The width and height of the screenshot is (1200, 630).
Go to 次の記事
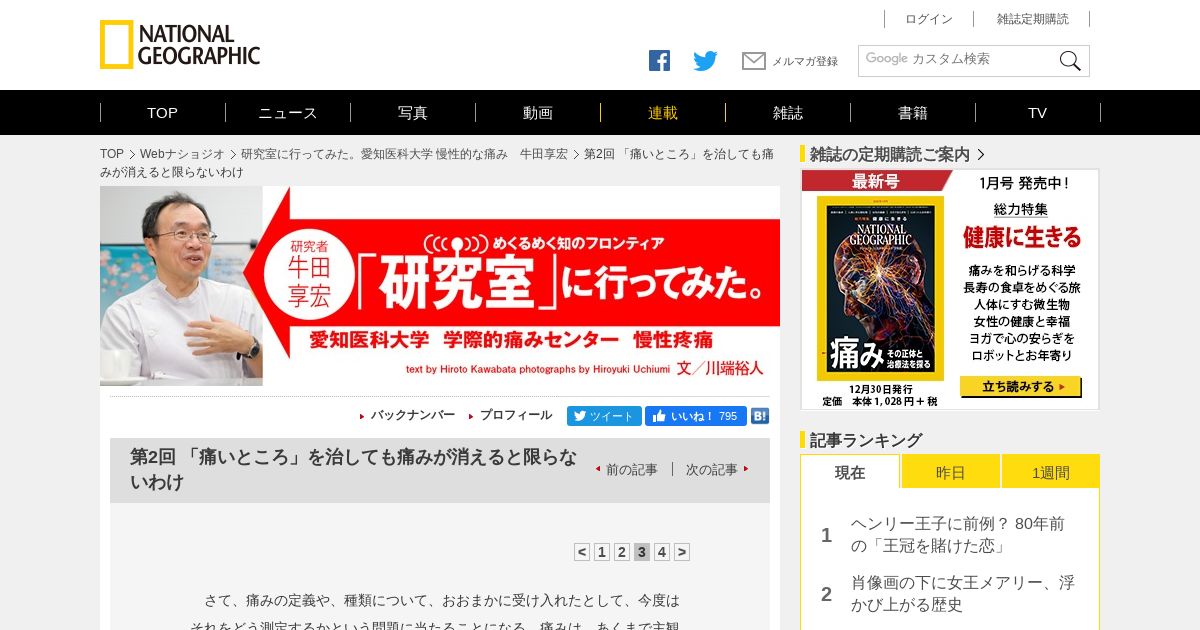[712, 469]
